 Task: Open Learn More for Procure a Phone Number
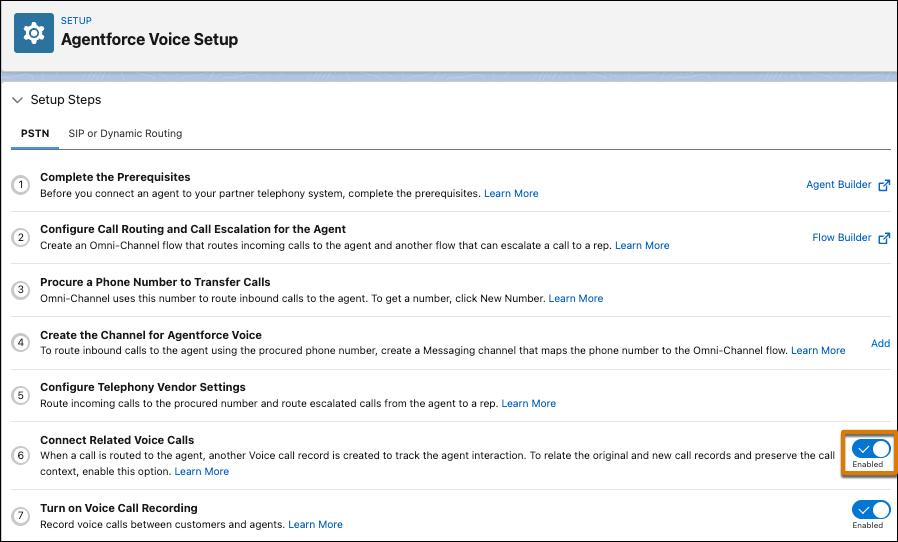click(576, 299)
